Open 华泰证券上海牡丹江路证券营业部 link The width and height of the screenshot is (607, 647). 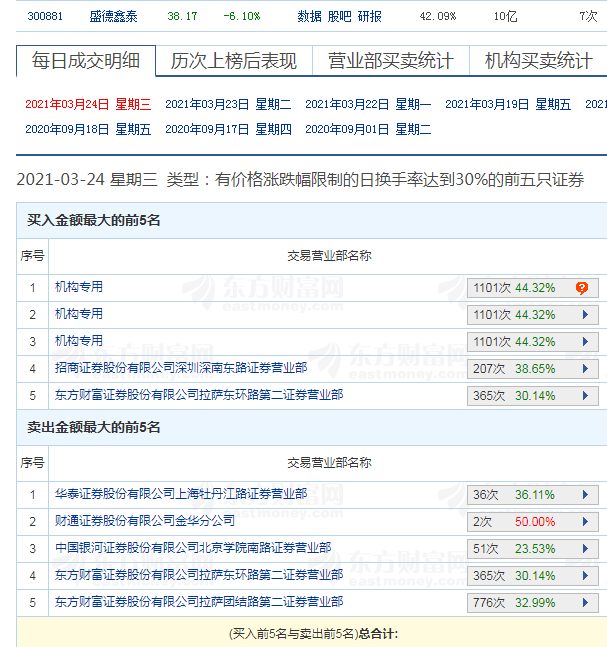coord(181,494)
